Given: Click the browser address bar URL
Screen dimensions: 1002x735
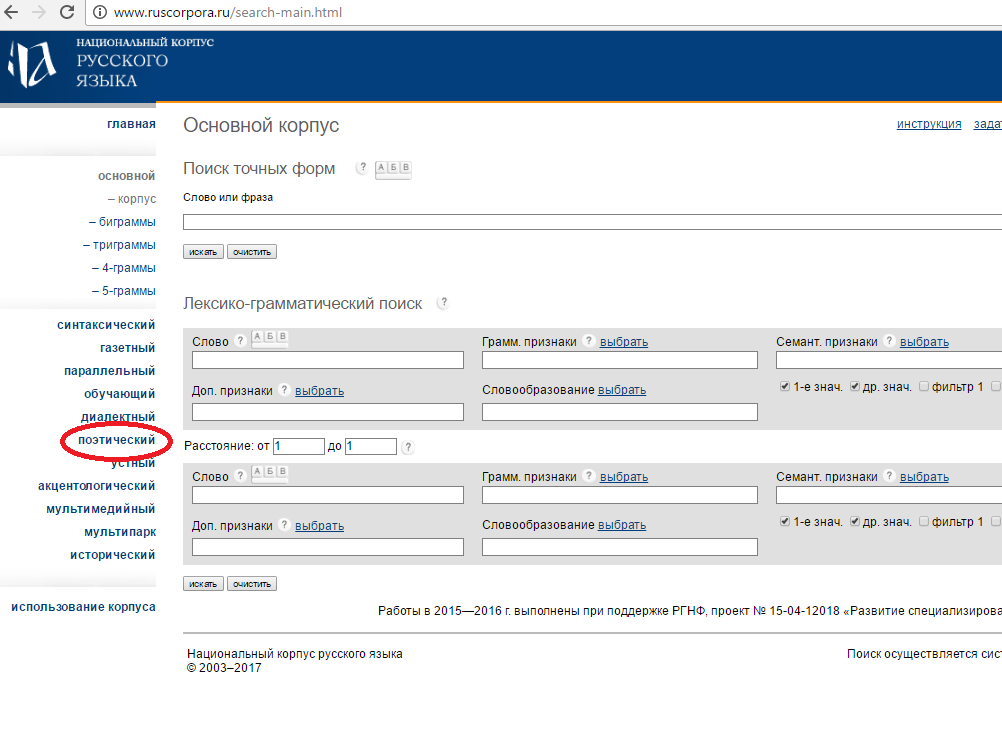Looking at the screenshot, I should point(227,12).
